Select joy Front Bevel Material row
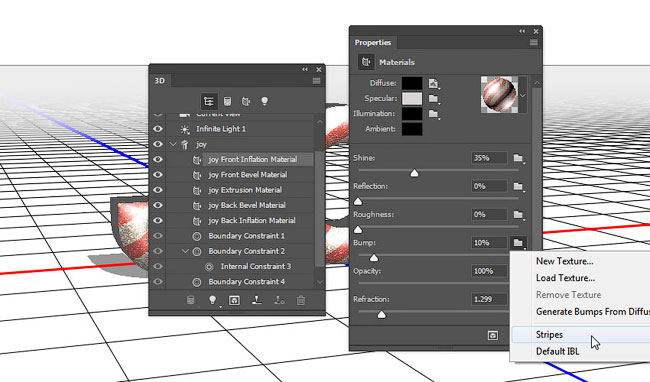 (247, 175)
